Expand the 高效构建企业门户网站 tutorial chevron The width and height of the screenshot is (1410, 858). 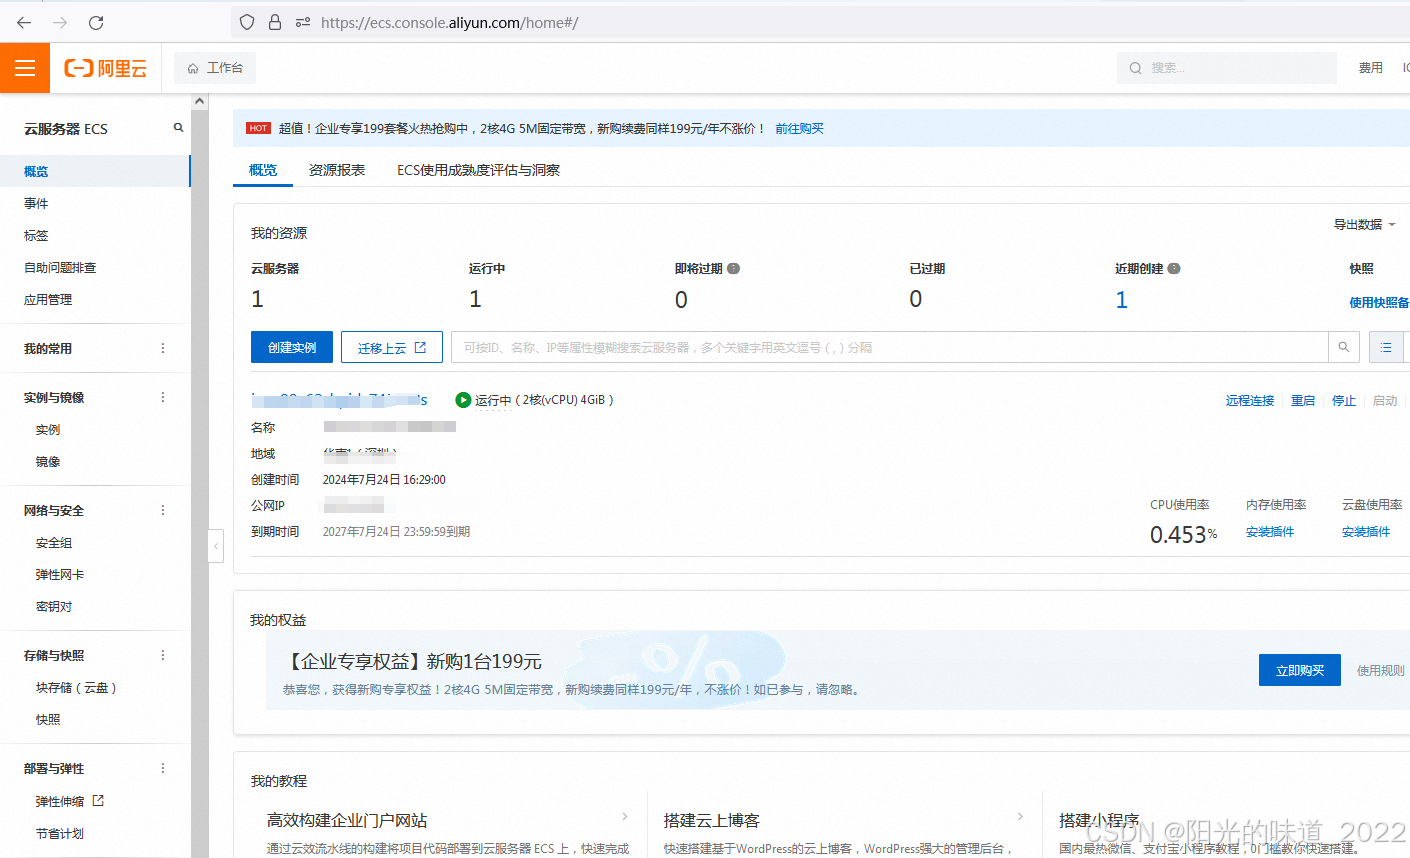[625, 817]
